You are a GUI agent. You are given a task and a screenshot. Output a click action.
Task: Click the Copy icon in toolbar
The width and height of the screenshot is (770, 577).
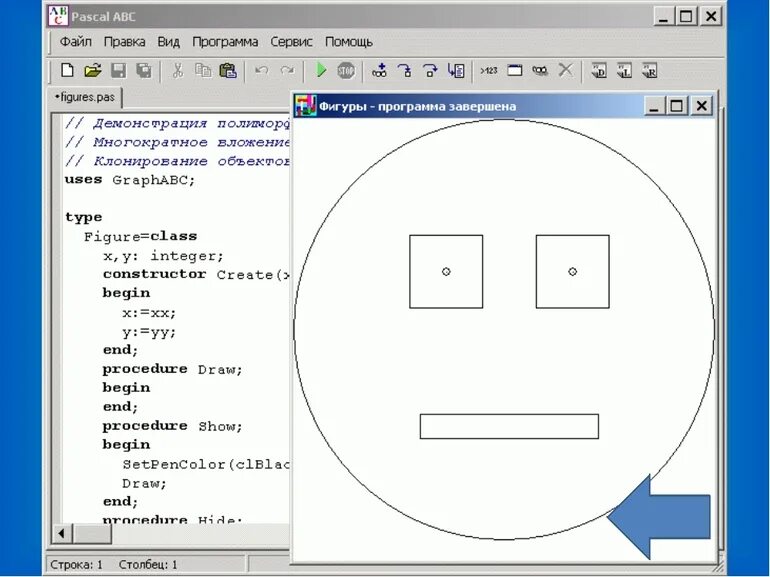pos(203,71)
